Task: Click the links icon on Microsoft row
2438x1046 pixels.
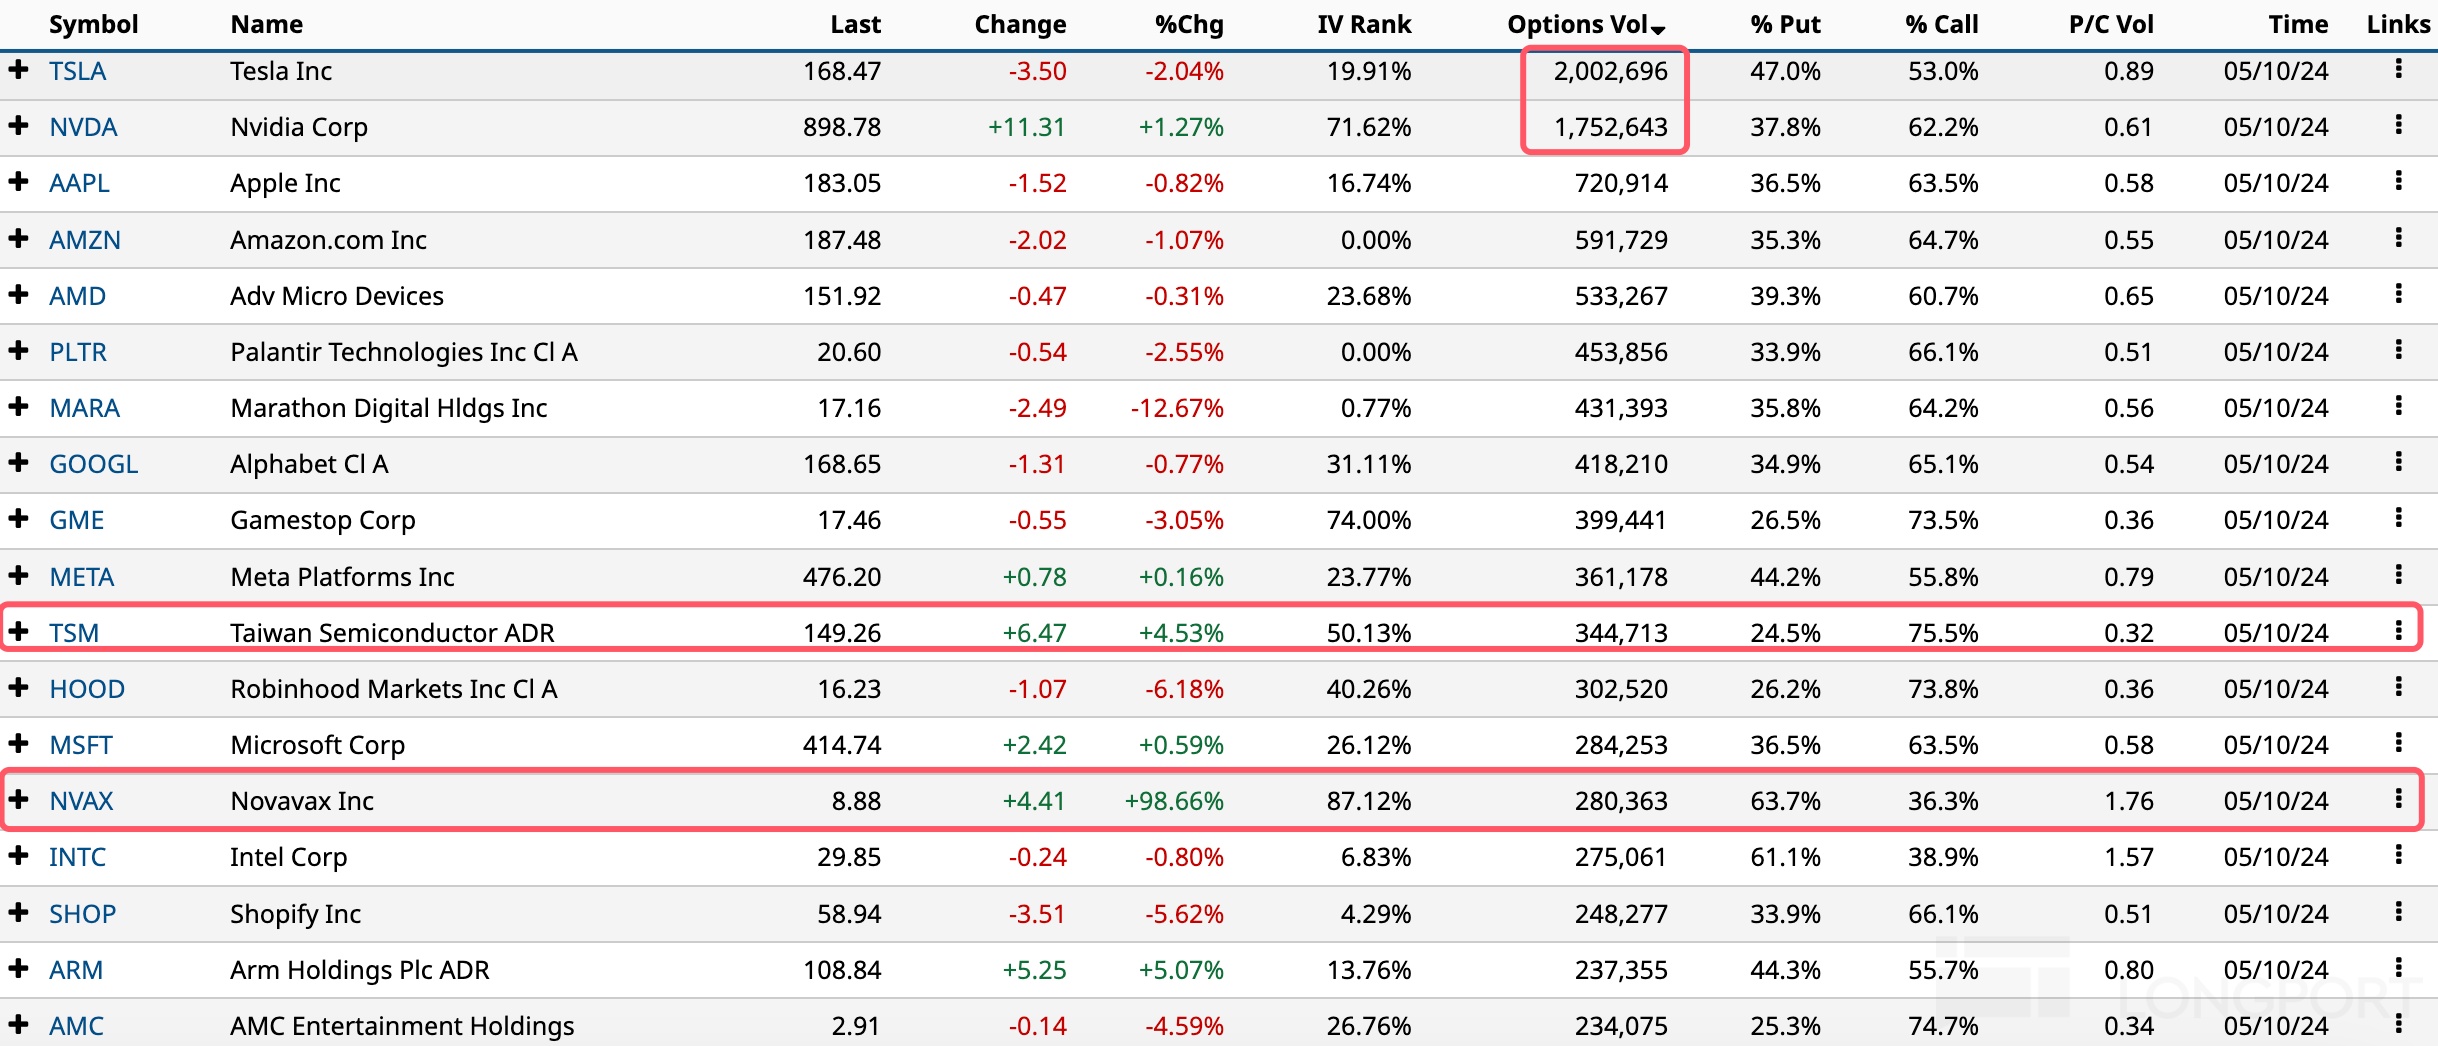Action: 2398,742
